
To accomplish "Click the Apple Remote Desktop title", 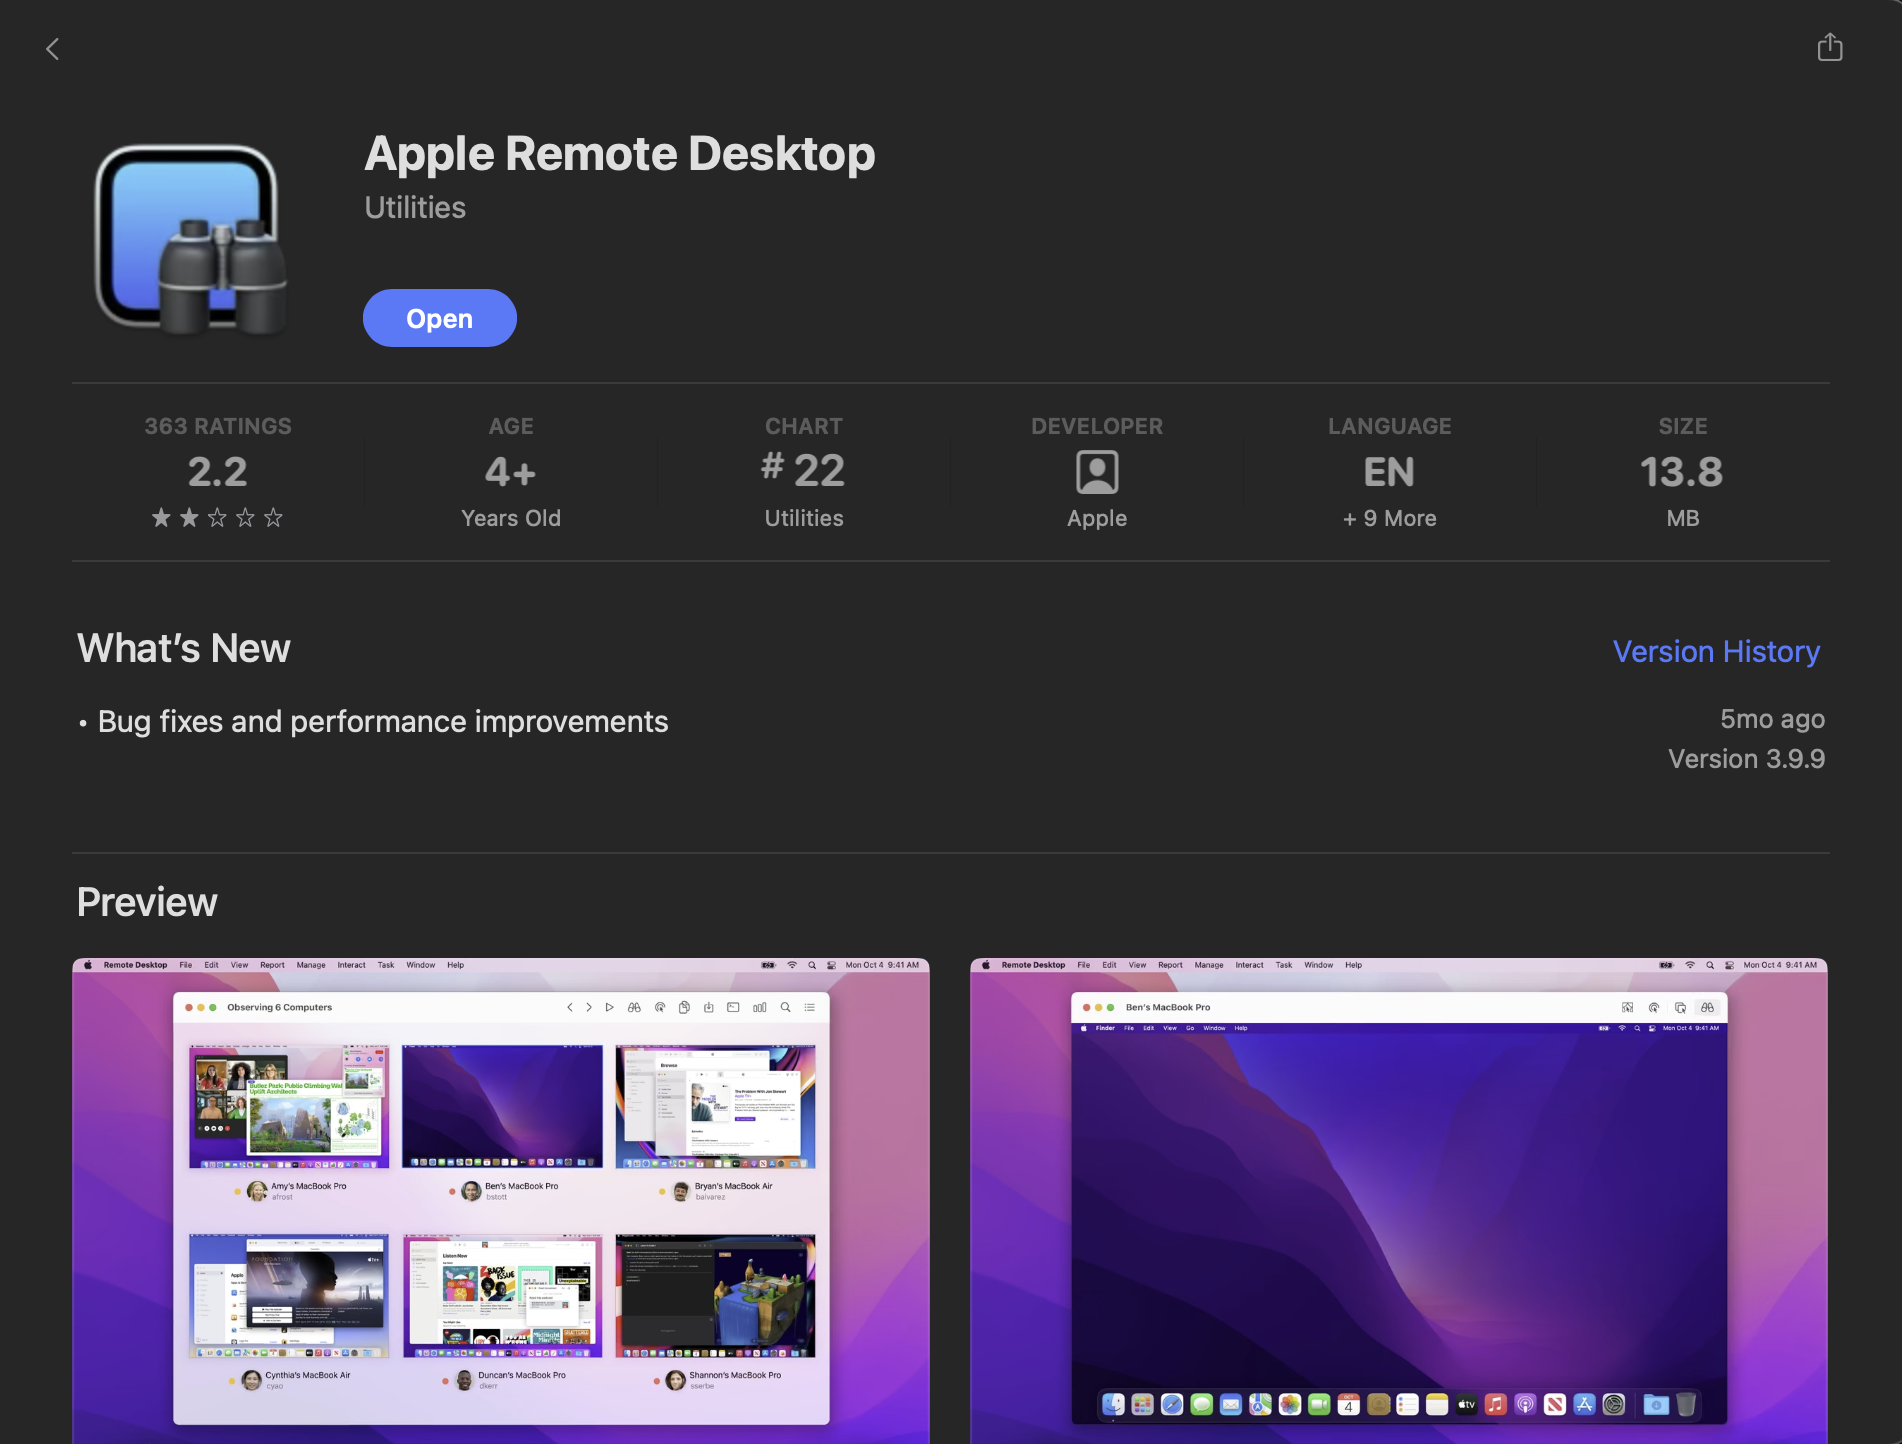I will tap(620, 153).
